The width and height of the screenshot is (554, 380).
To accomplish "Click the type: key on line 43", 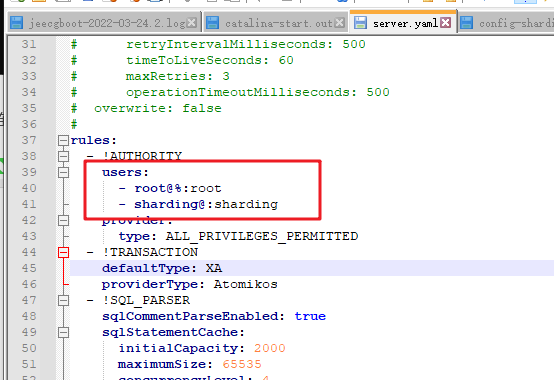I will (138, 236).
